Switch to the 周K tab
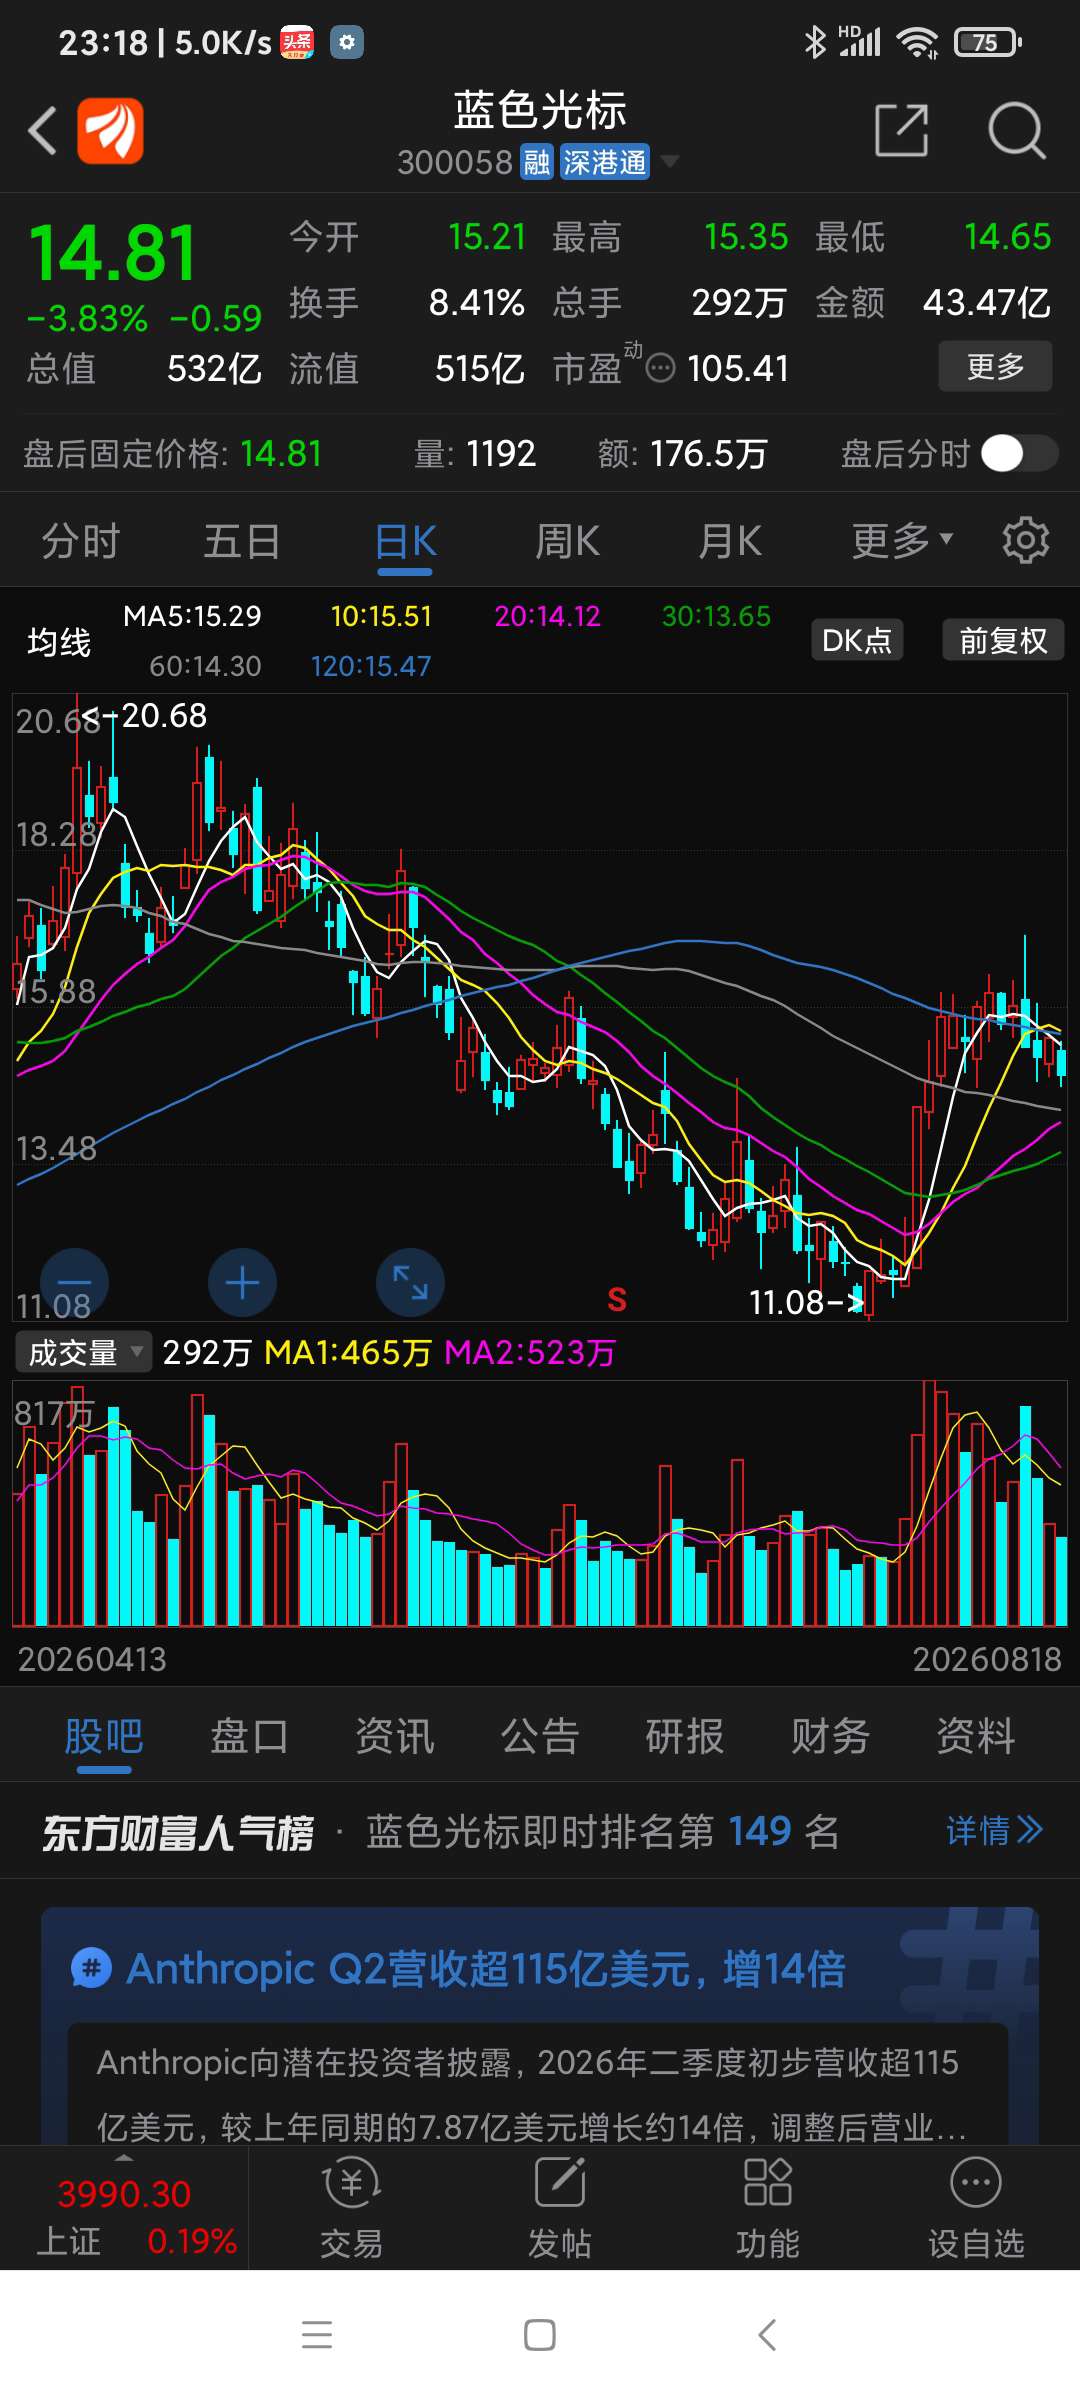The width and height of the screenshot is (1080, 2400). pos(567,541)
